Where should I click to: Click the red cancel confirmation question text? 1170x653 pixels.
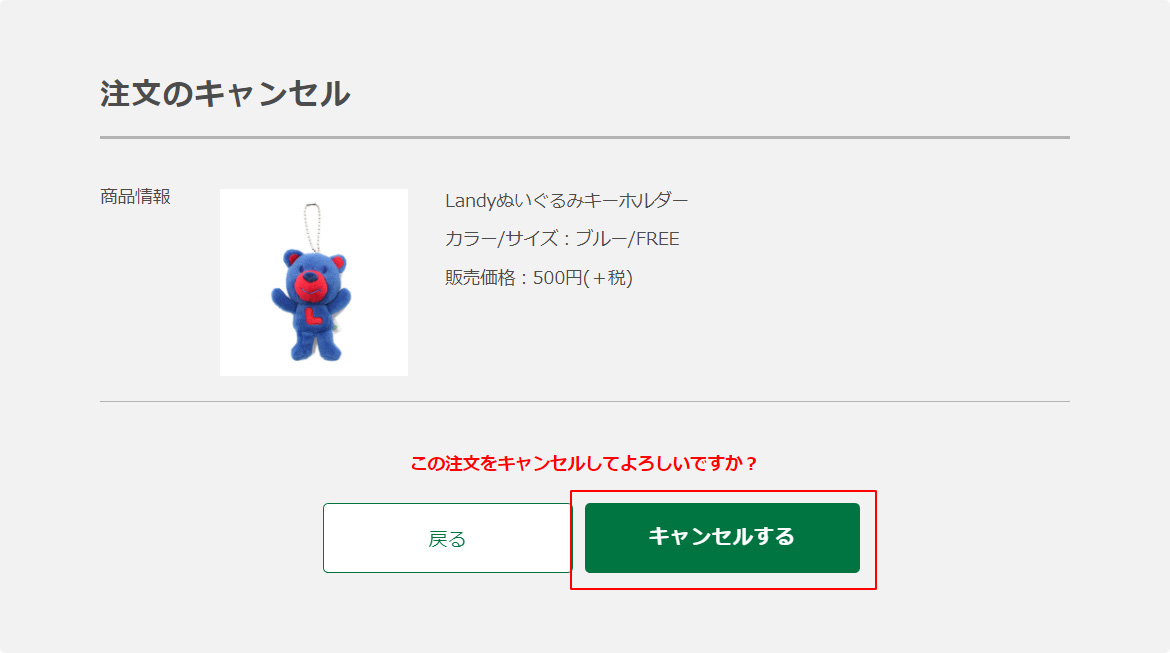pos(584,463)
